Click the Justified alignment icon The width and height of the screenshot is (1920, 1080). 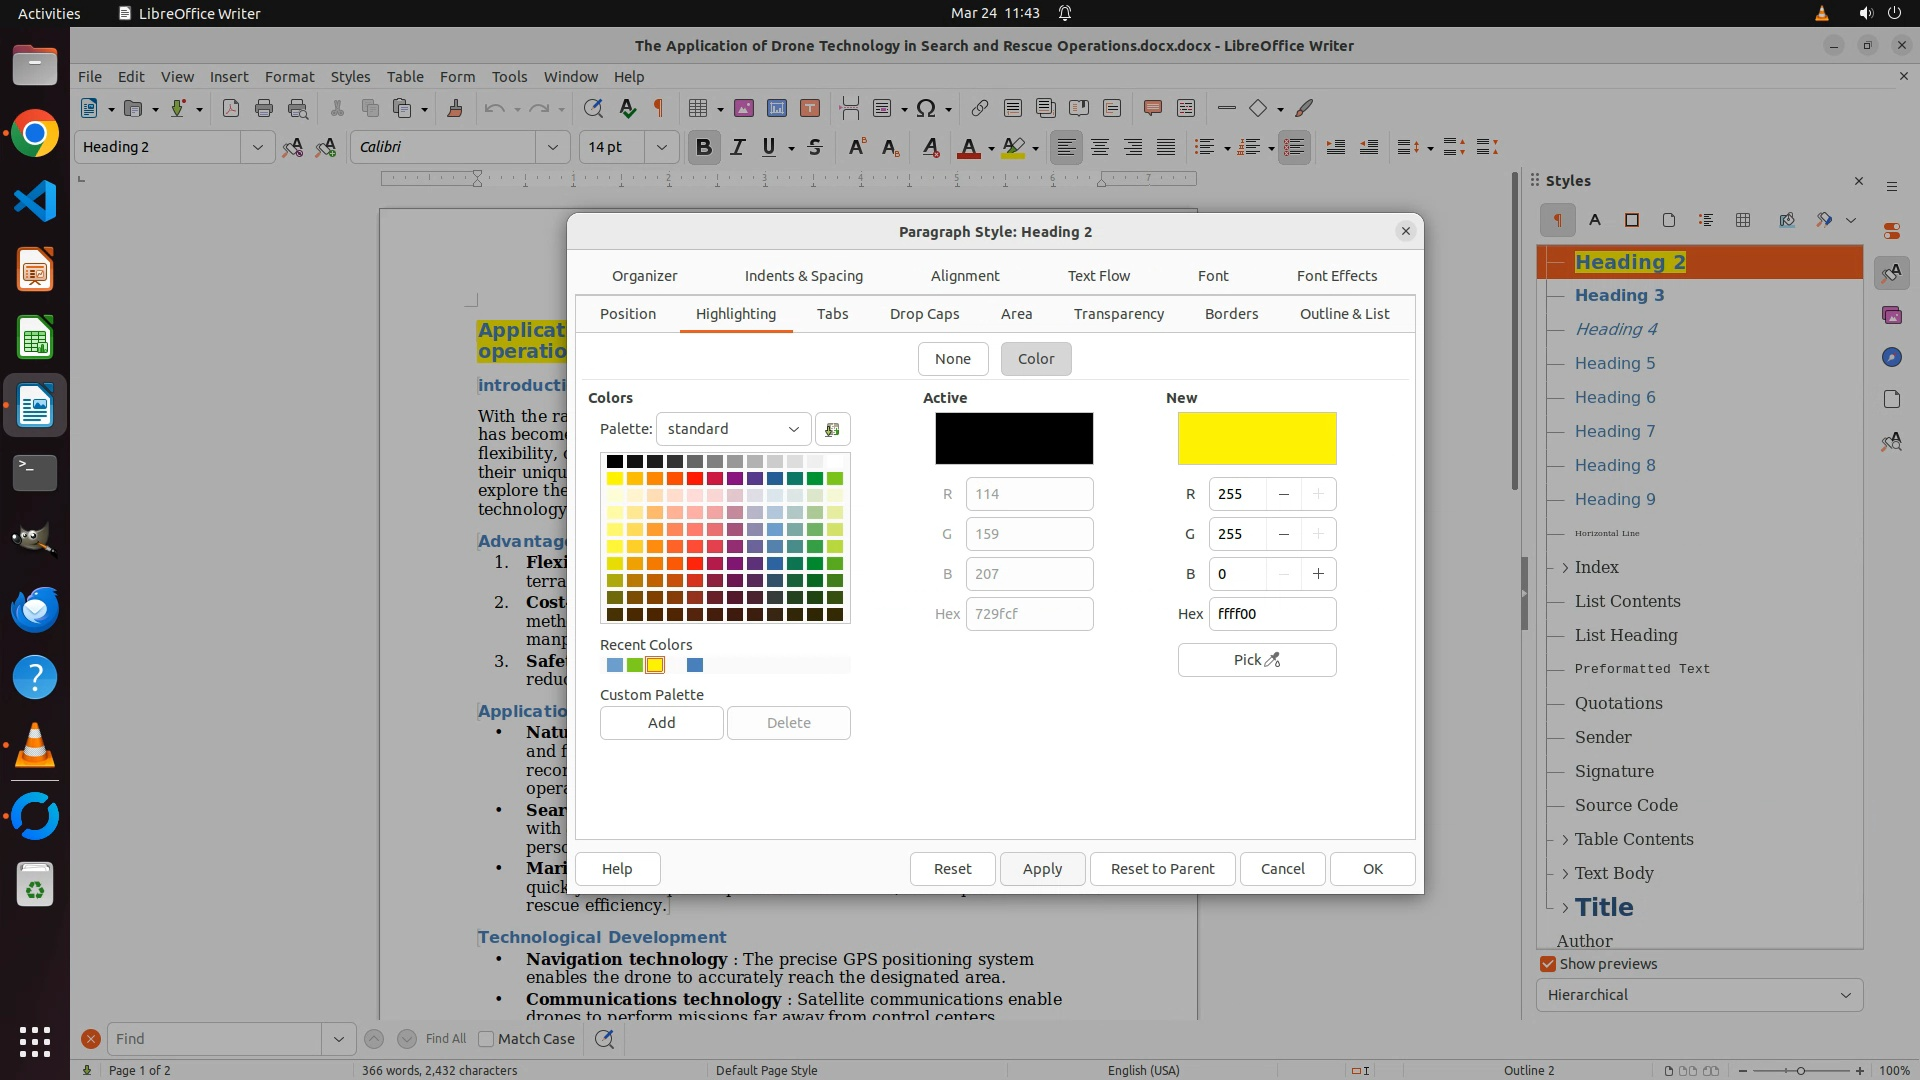coord(1166,147)
